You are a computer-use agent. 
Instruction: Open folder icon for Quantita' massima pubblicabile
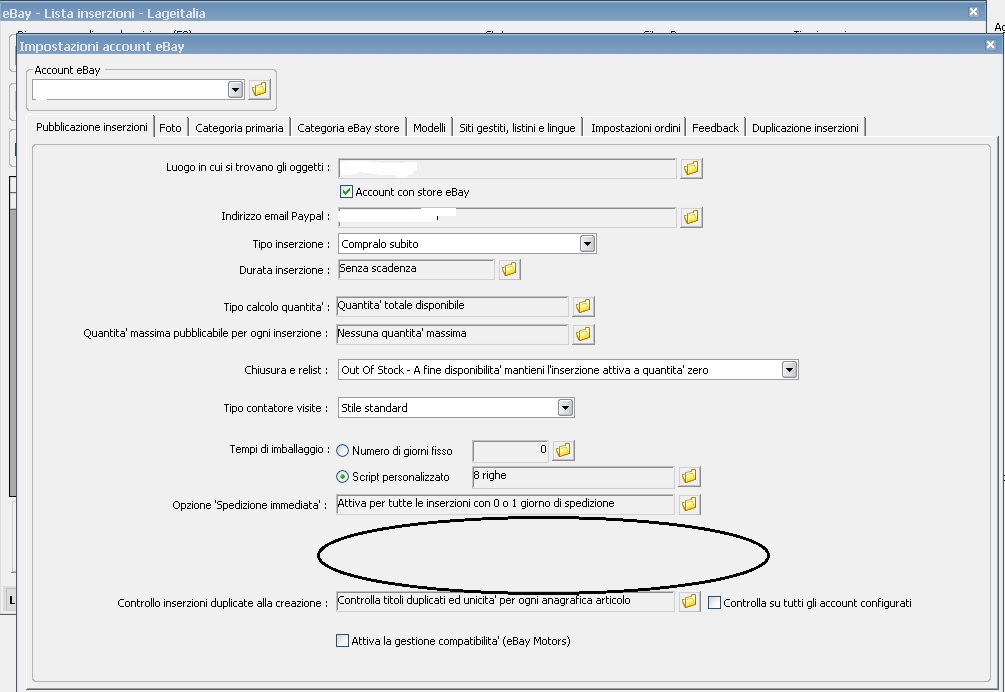coord(583,334)
